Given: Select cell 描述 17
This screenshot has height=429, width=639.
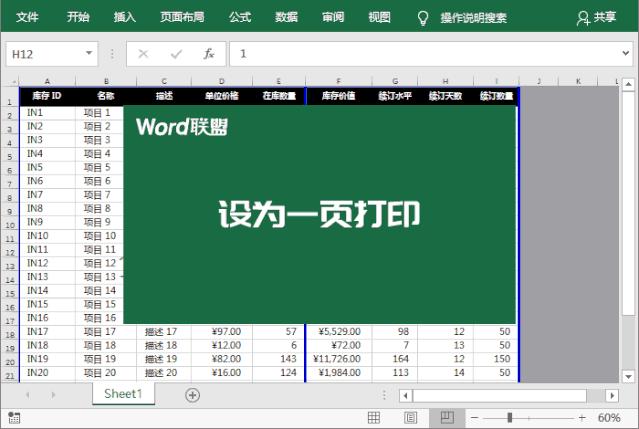Looking at the screenshot, I should tap(164, 332).
